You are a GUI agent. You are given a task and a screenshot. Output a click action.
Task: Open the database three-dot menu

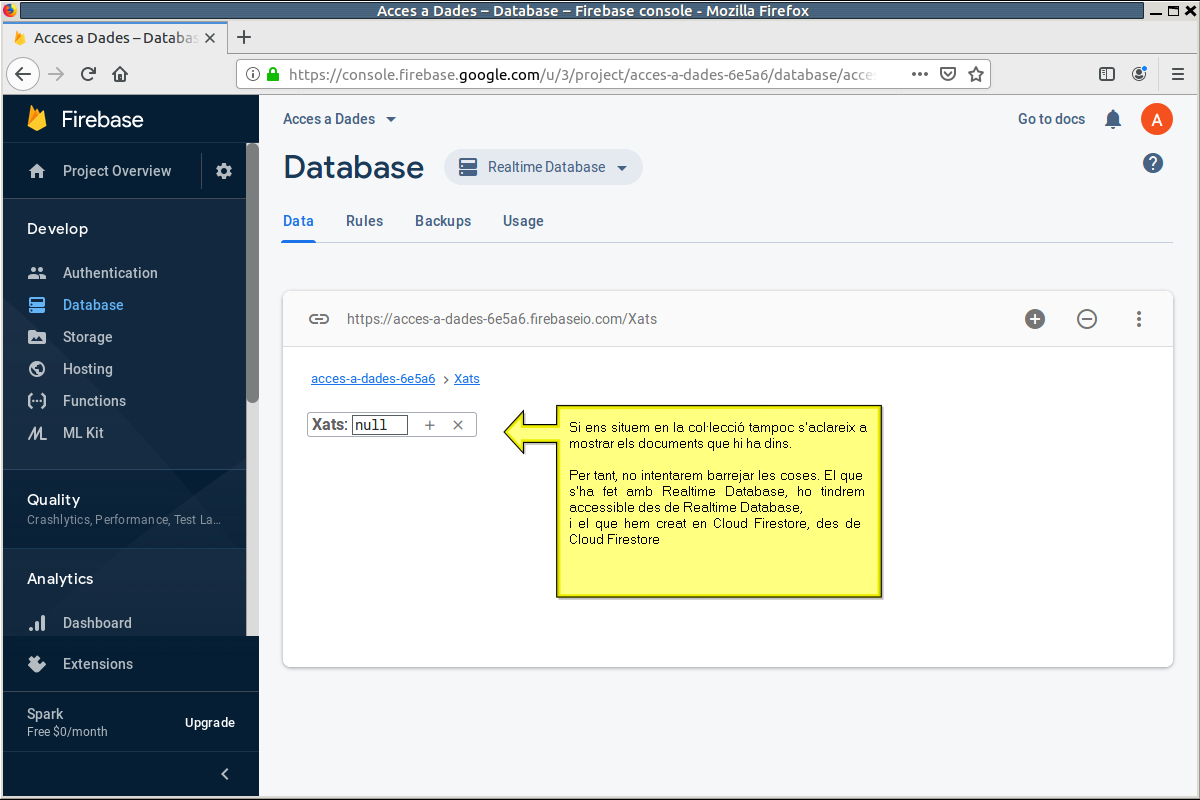1139,319
